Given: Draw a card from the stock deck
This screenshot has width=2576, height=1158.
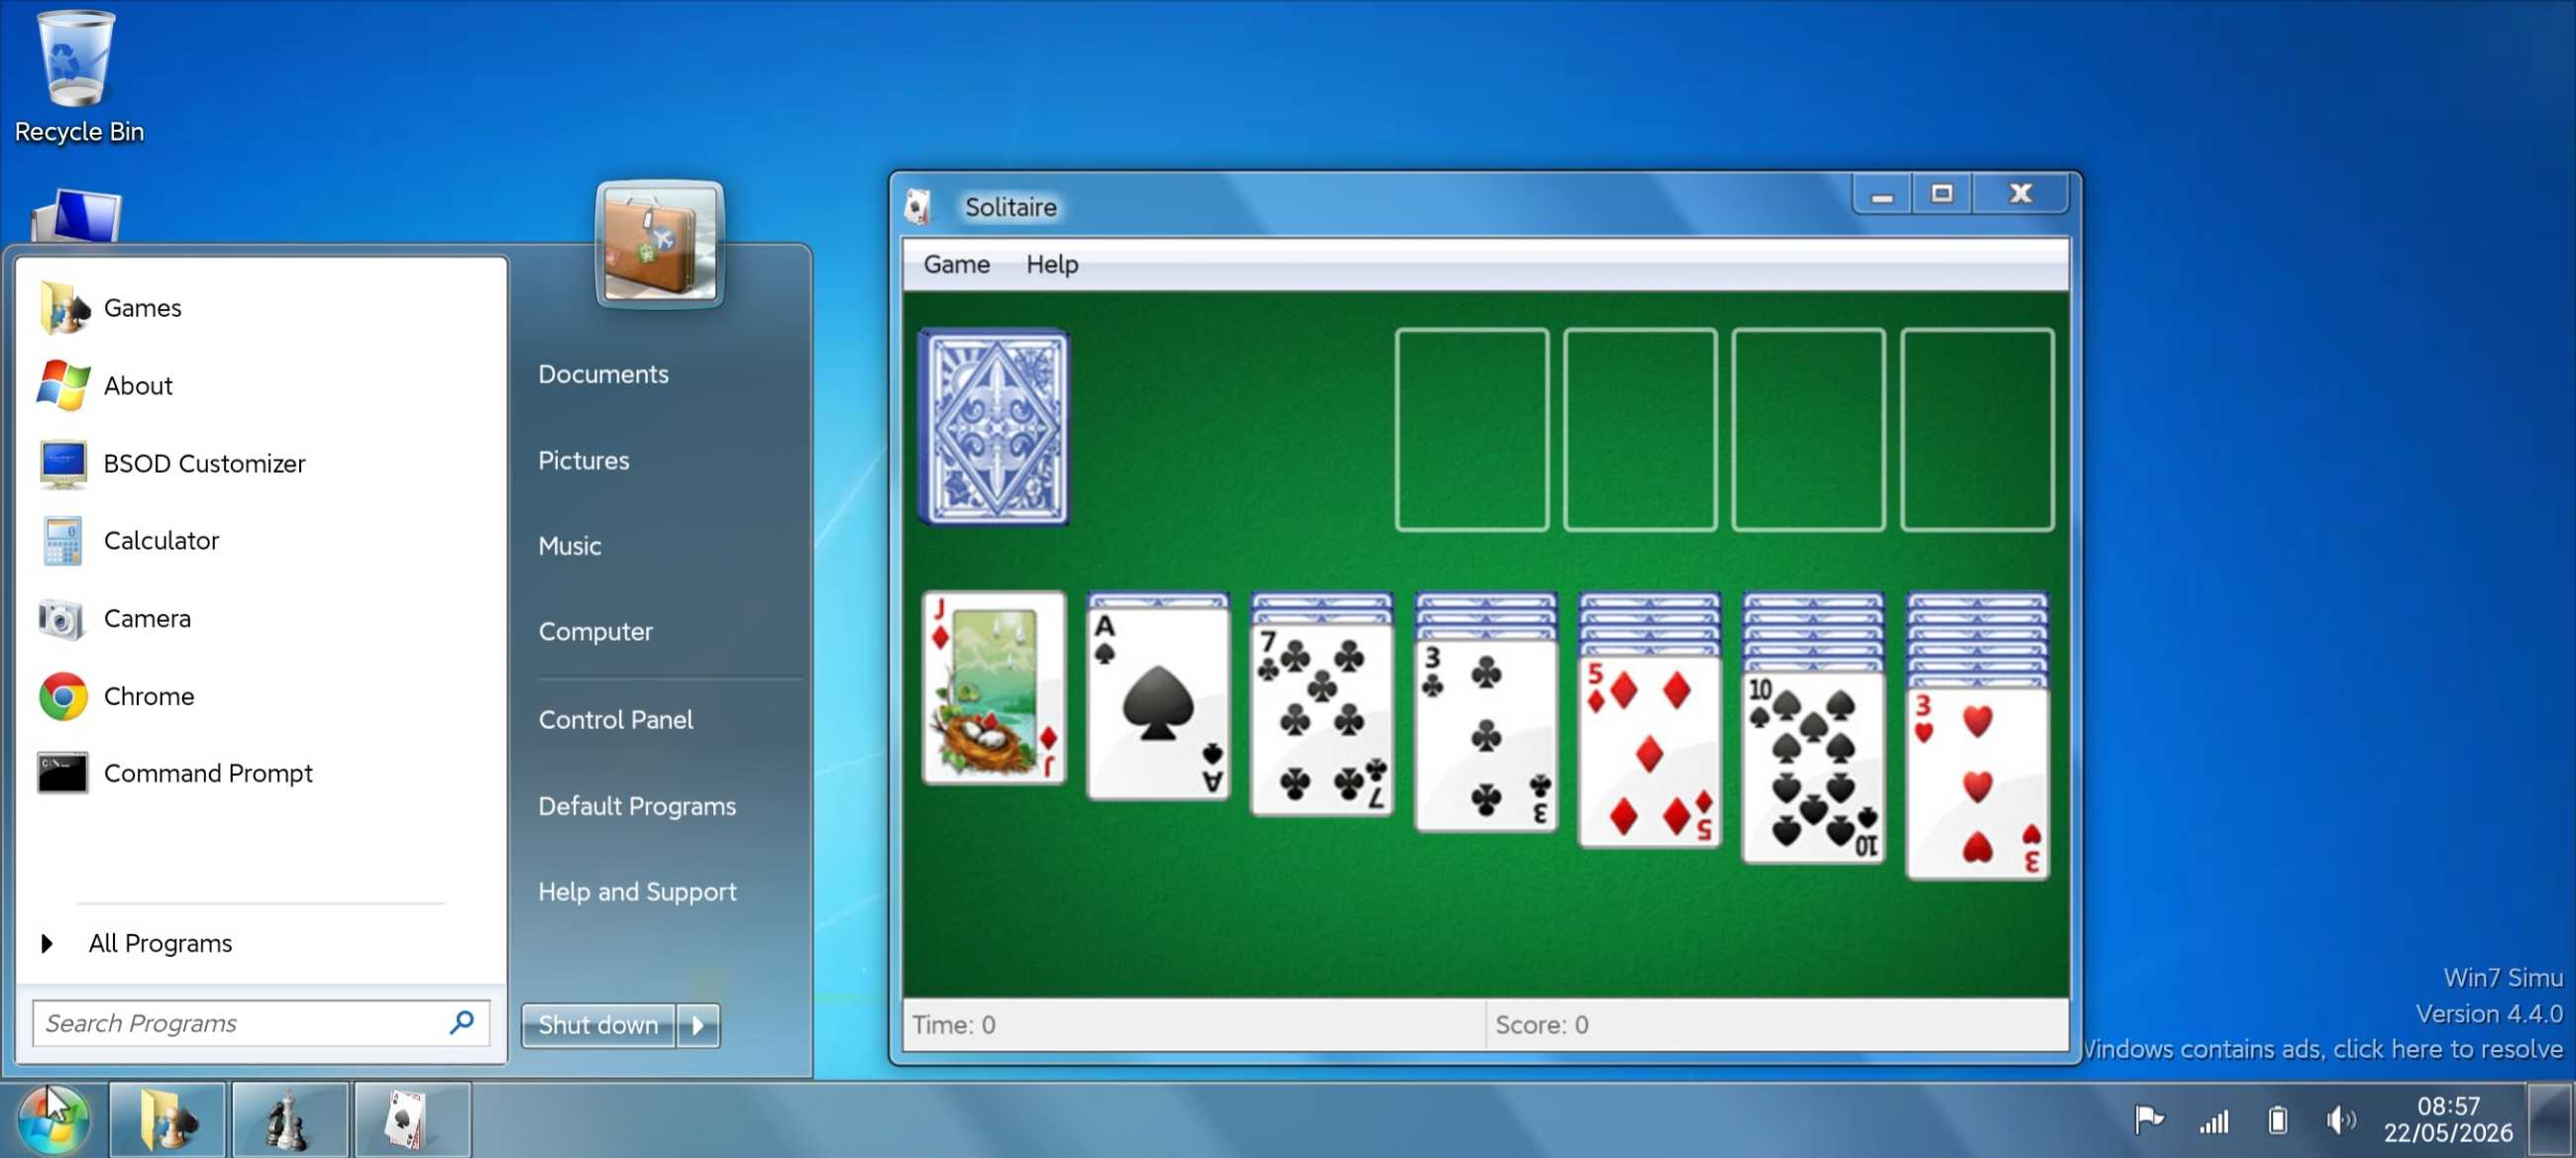Looking at the screenshot, I should click(x=994, y=427).
